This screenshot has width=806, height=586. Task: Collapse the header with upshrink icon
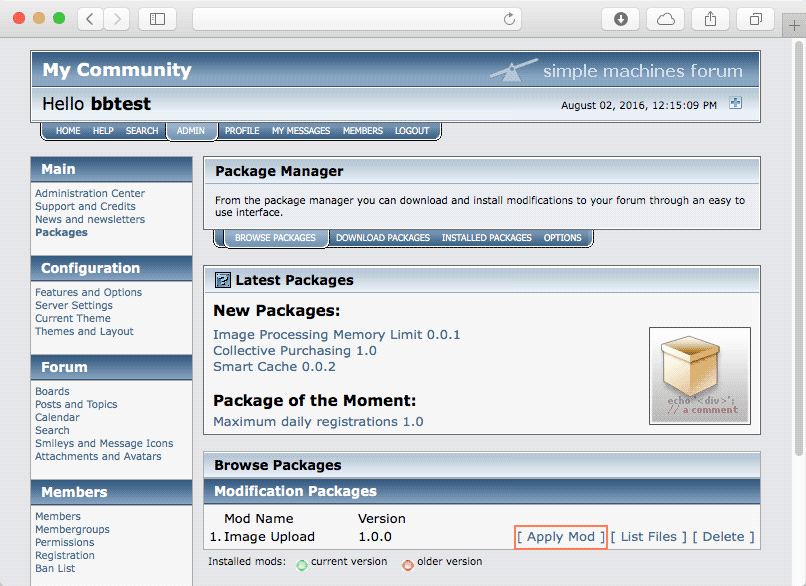pos(736,103)
